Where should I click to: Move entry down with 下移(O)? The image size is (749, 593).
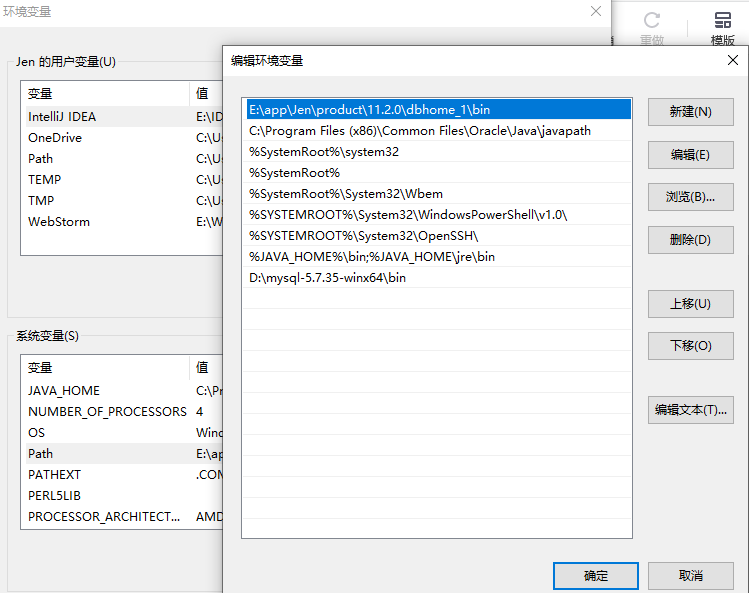[x=690, y=345]
